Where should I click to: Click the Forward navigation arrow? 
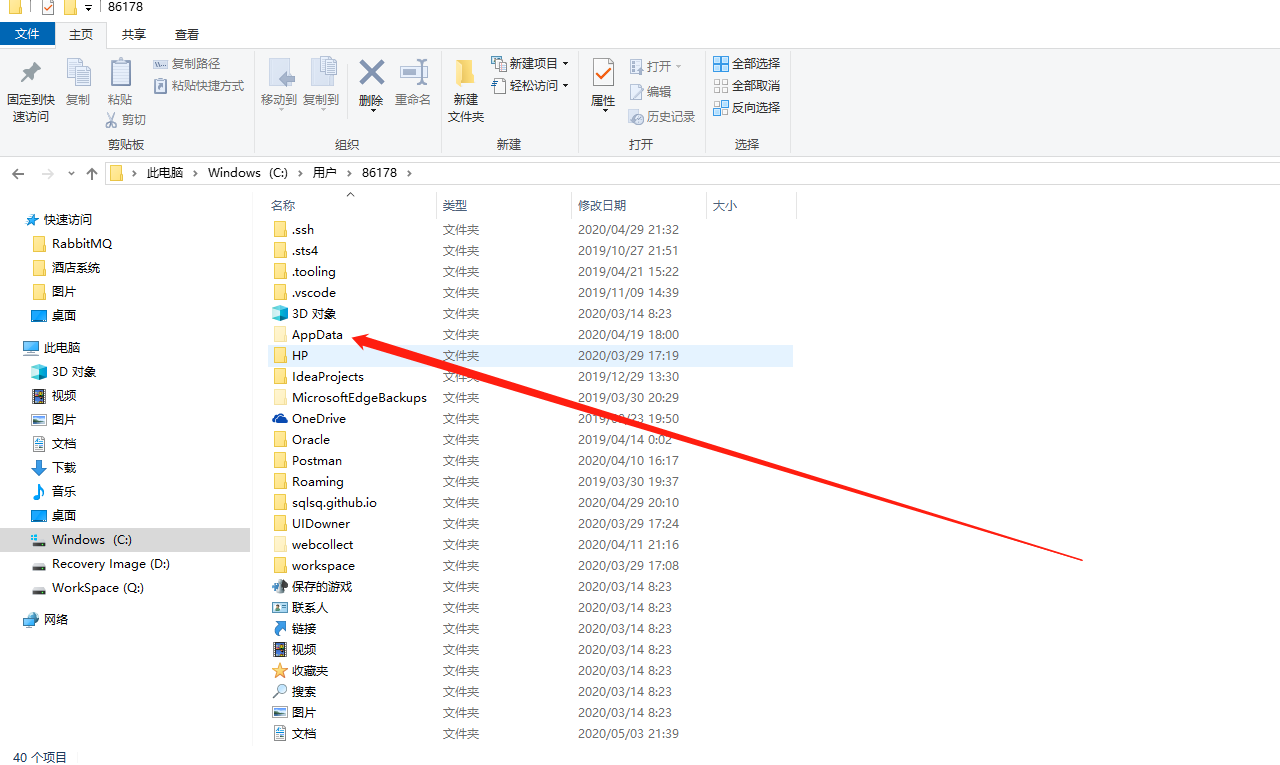[47, 173]
